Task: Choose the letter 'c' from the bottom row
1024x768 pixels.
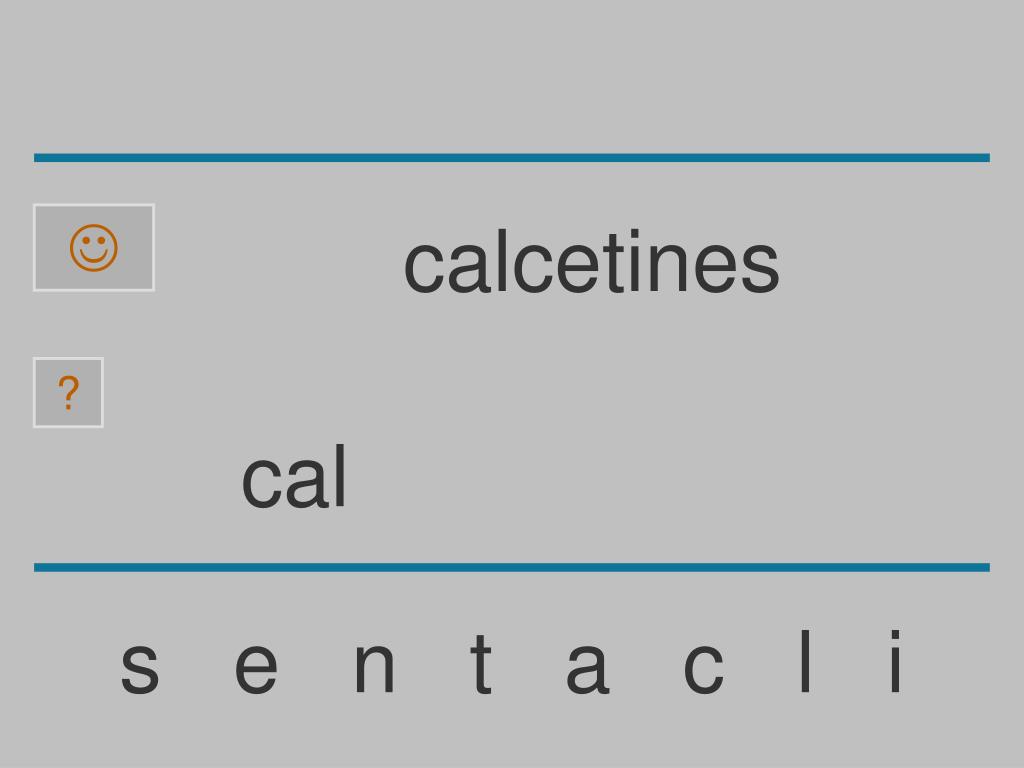Action: coord(703,667)
